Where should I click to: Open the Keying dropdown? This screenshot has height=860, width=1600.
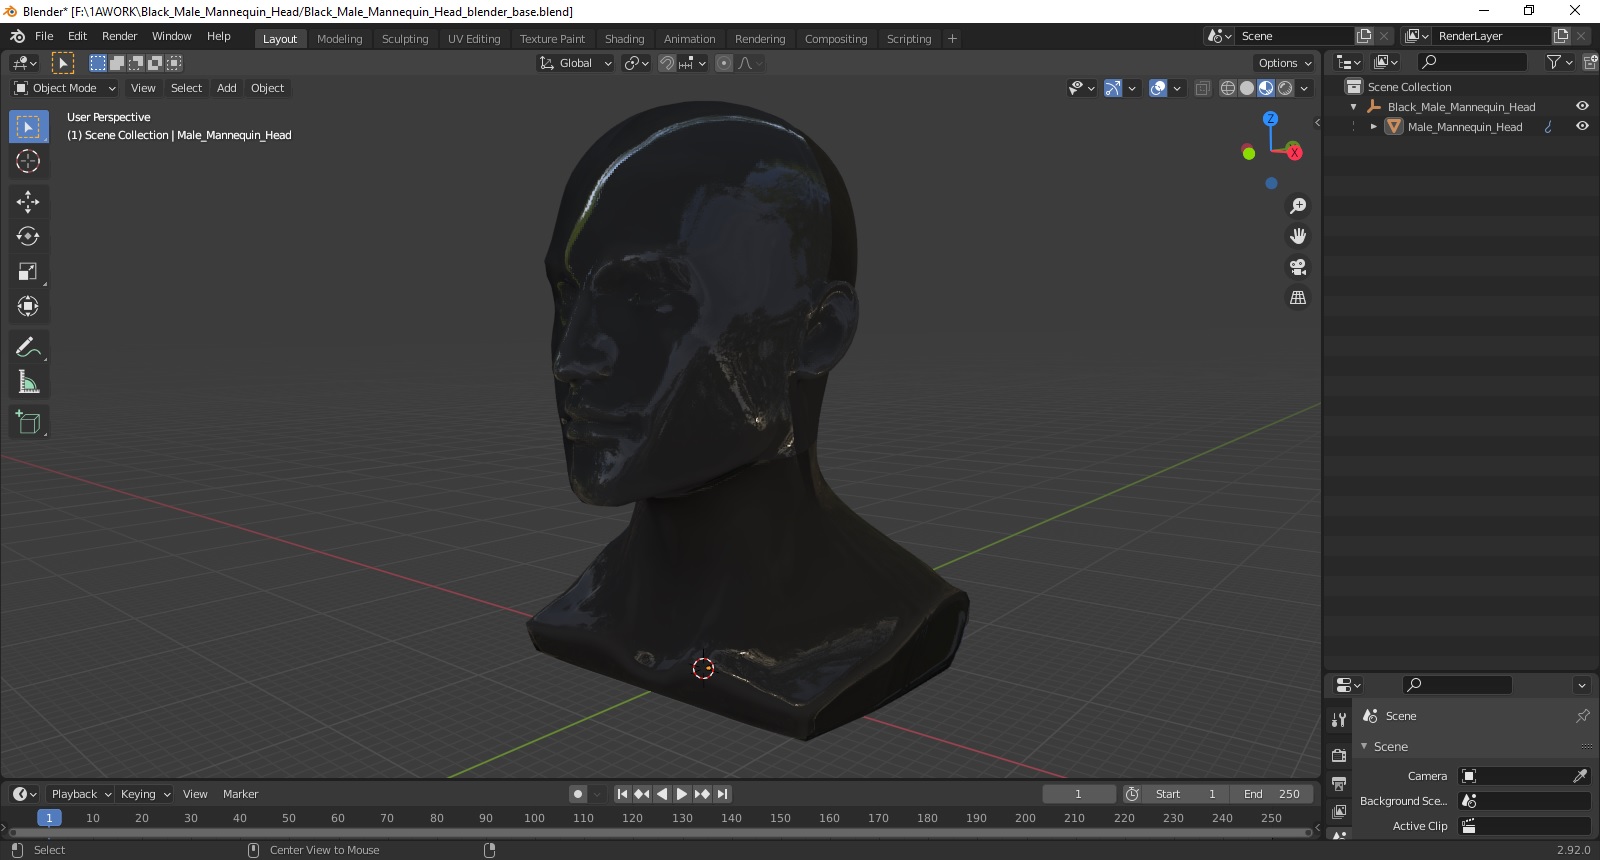(145, 794)
